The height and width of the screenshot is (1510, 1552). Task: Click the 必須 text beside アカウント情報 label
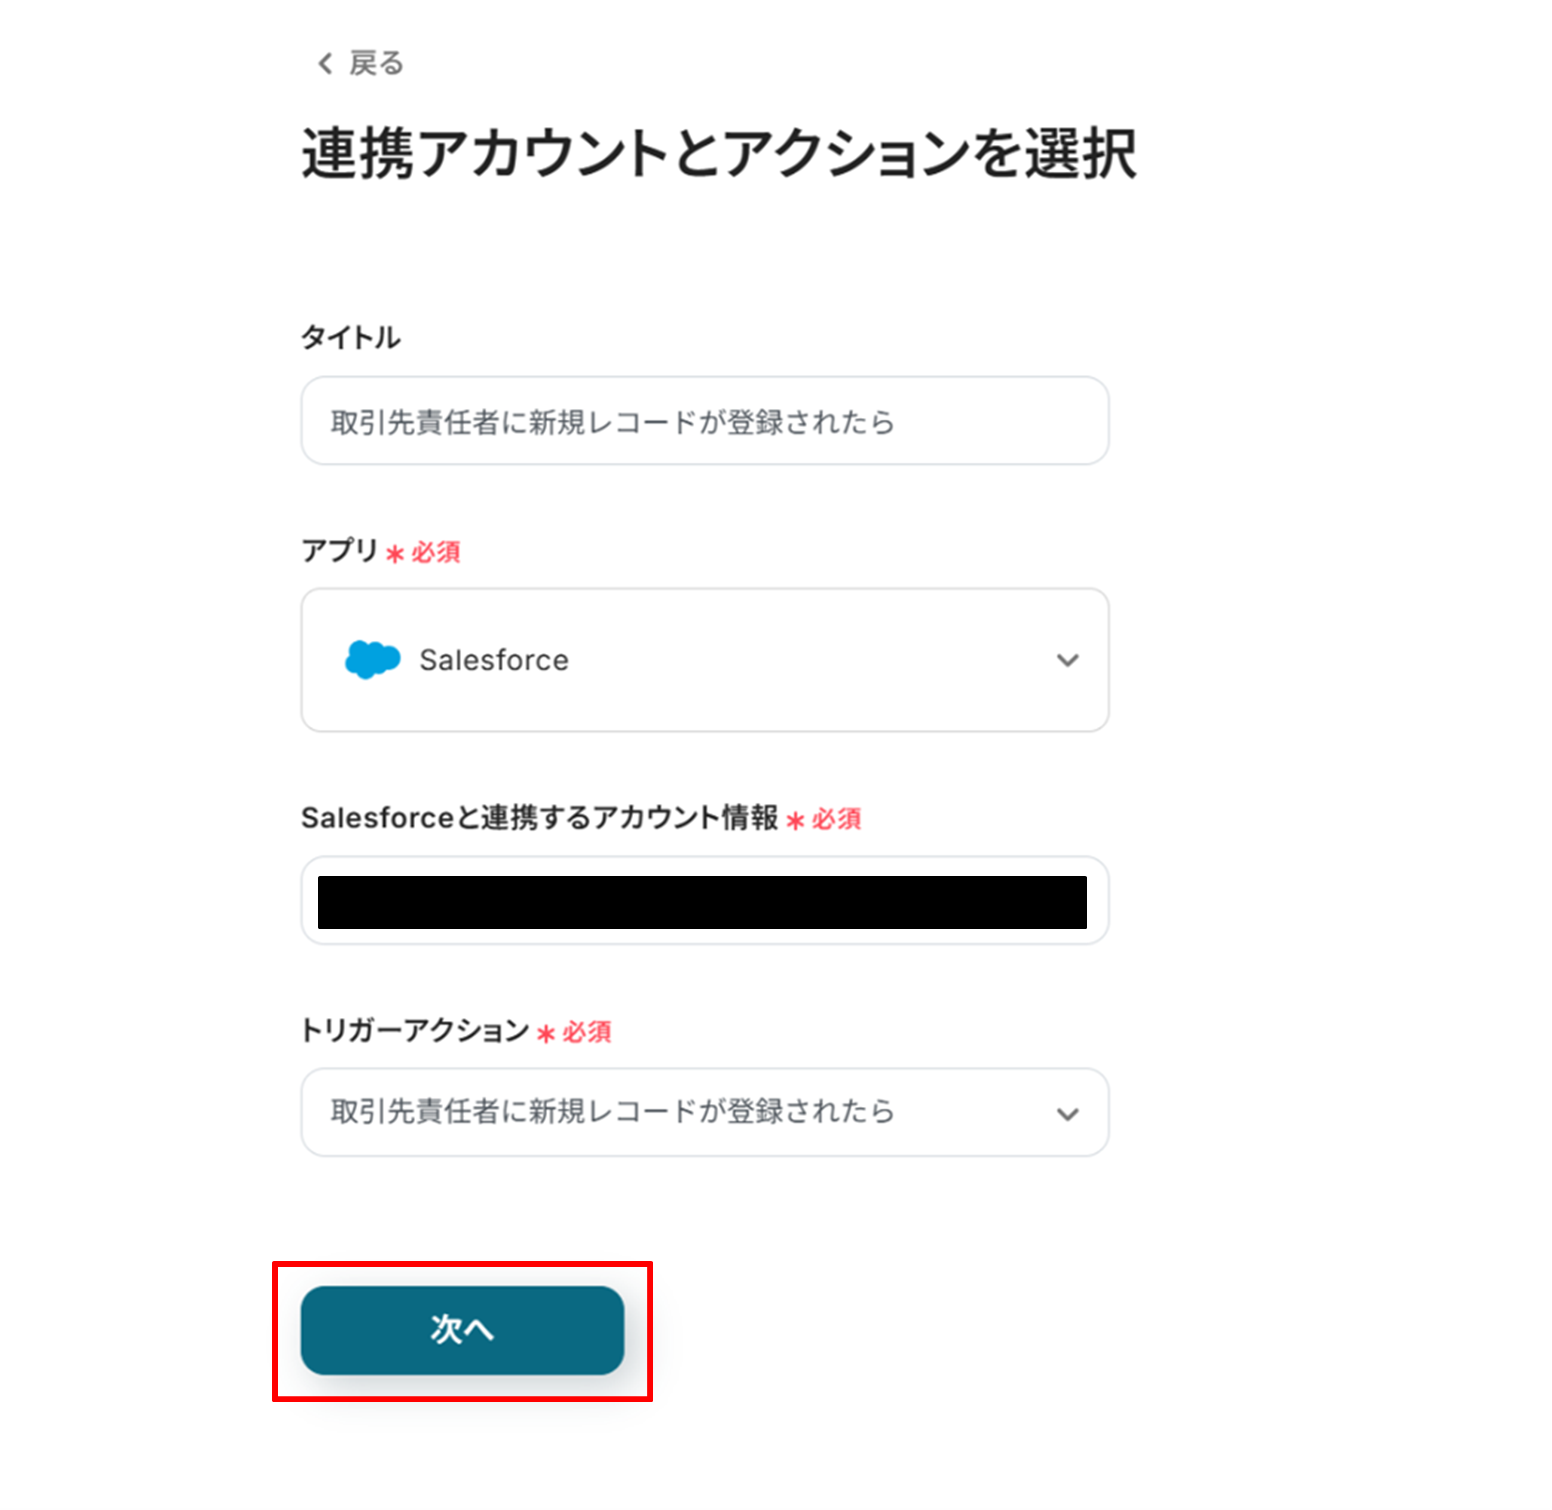click(837, 819)
